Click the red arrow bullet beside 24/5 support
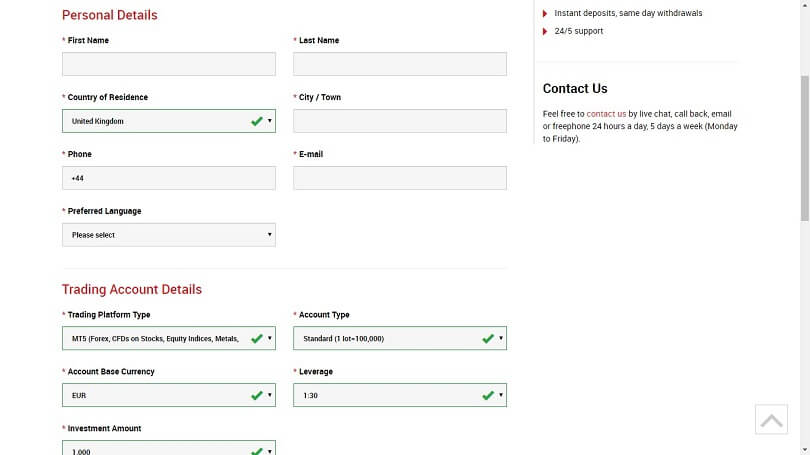The height and width of the screenshot is (455, 810). (545, 32)
